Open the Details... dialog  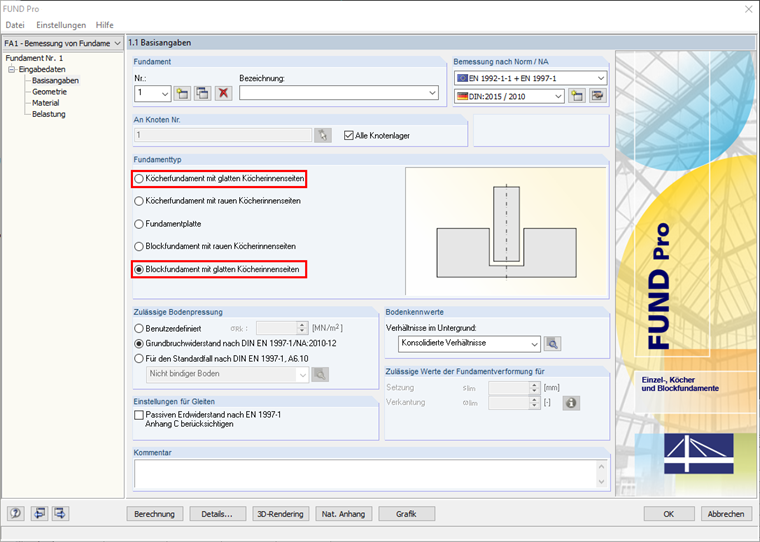217,514
